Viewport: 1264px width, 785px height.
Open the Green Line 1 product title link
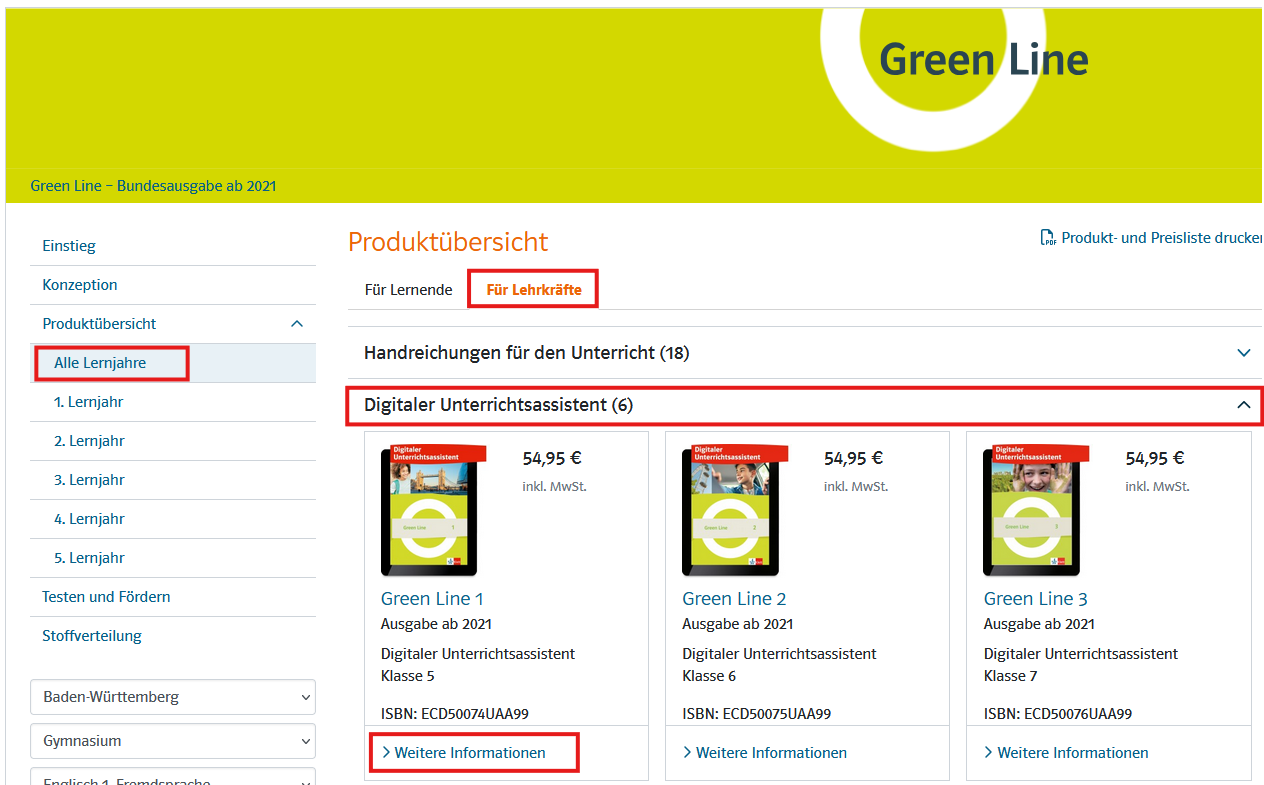pos(432,599)
